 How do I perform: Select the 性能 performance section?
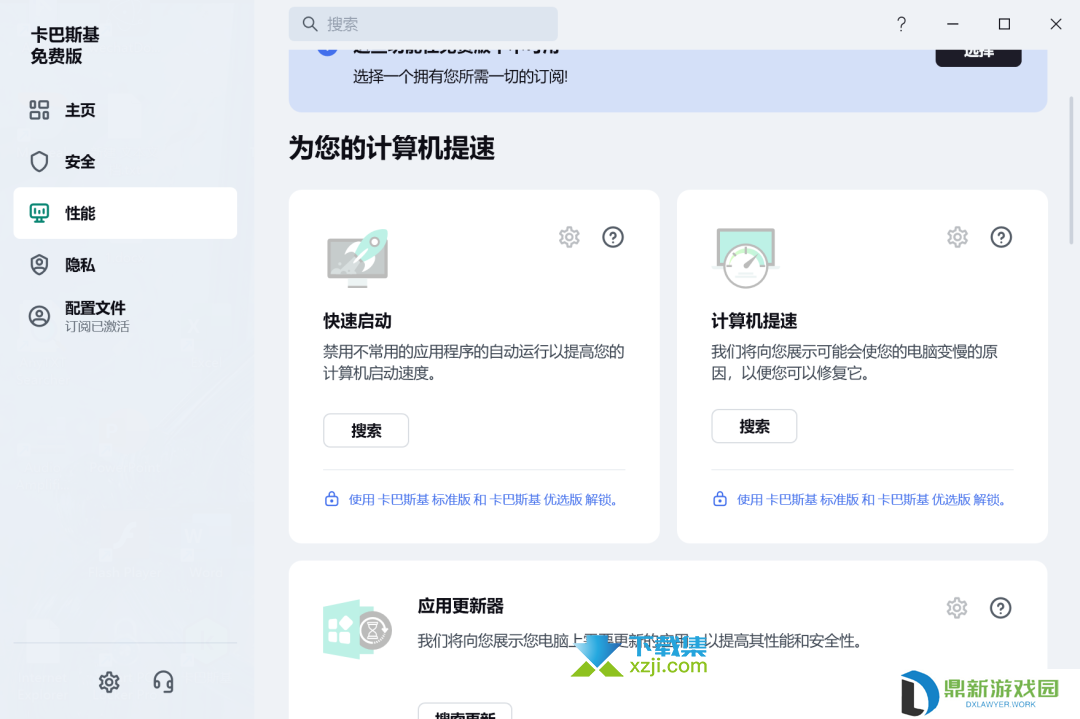pyautogui.click(x=125, y=213)
